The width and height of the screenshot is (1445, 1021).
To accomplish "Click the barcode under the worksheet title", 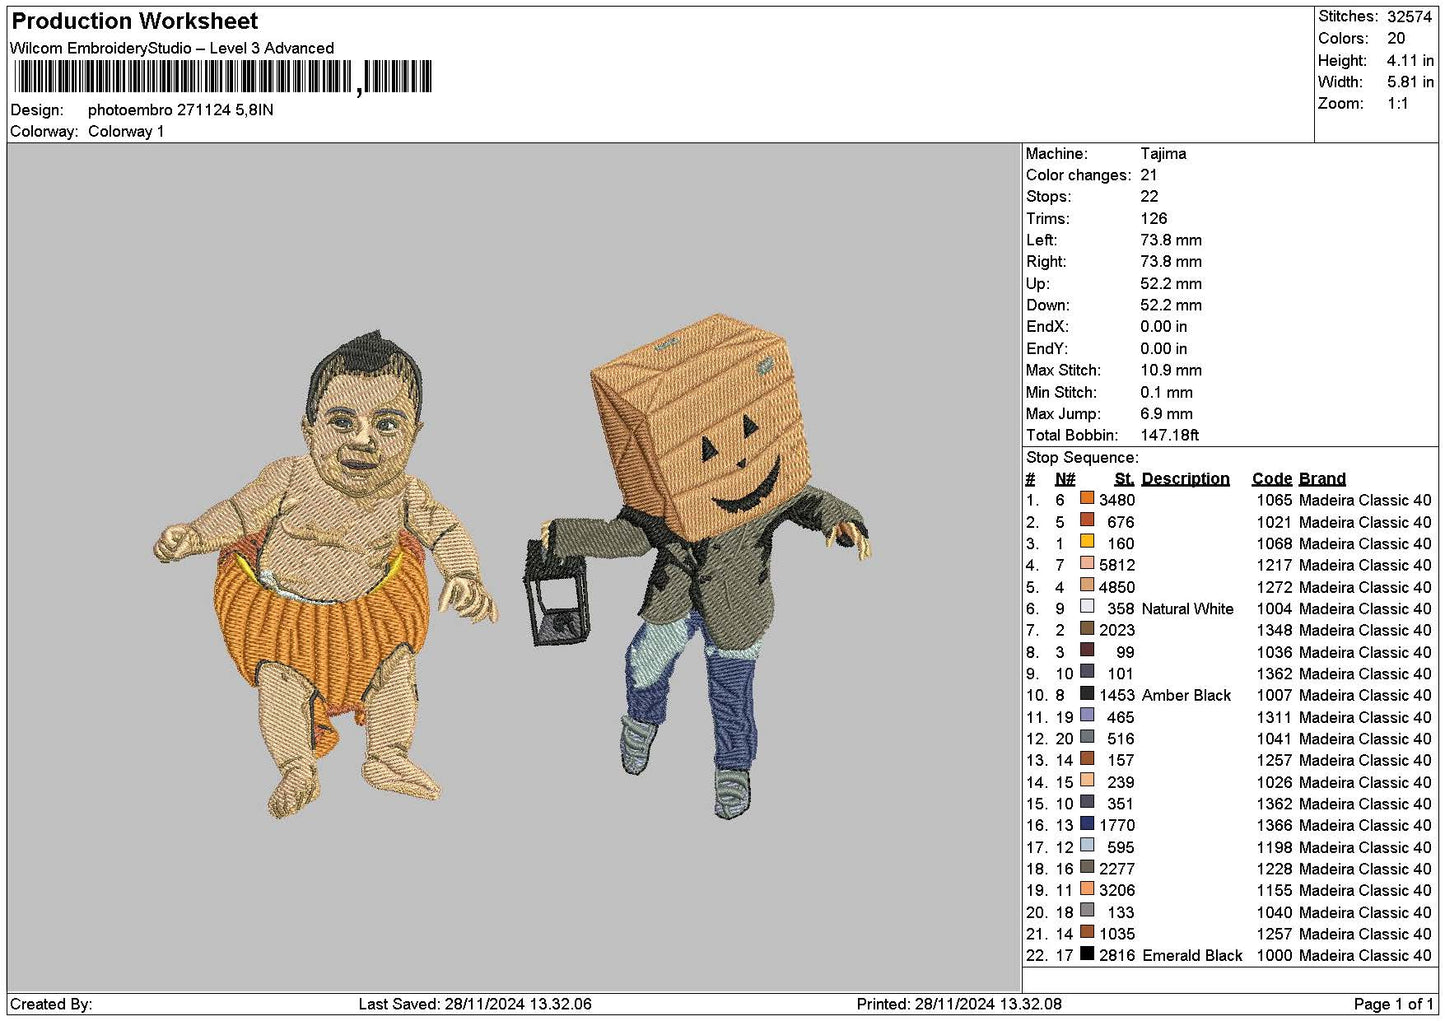I will [222, 77].
